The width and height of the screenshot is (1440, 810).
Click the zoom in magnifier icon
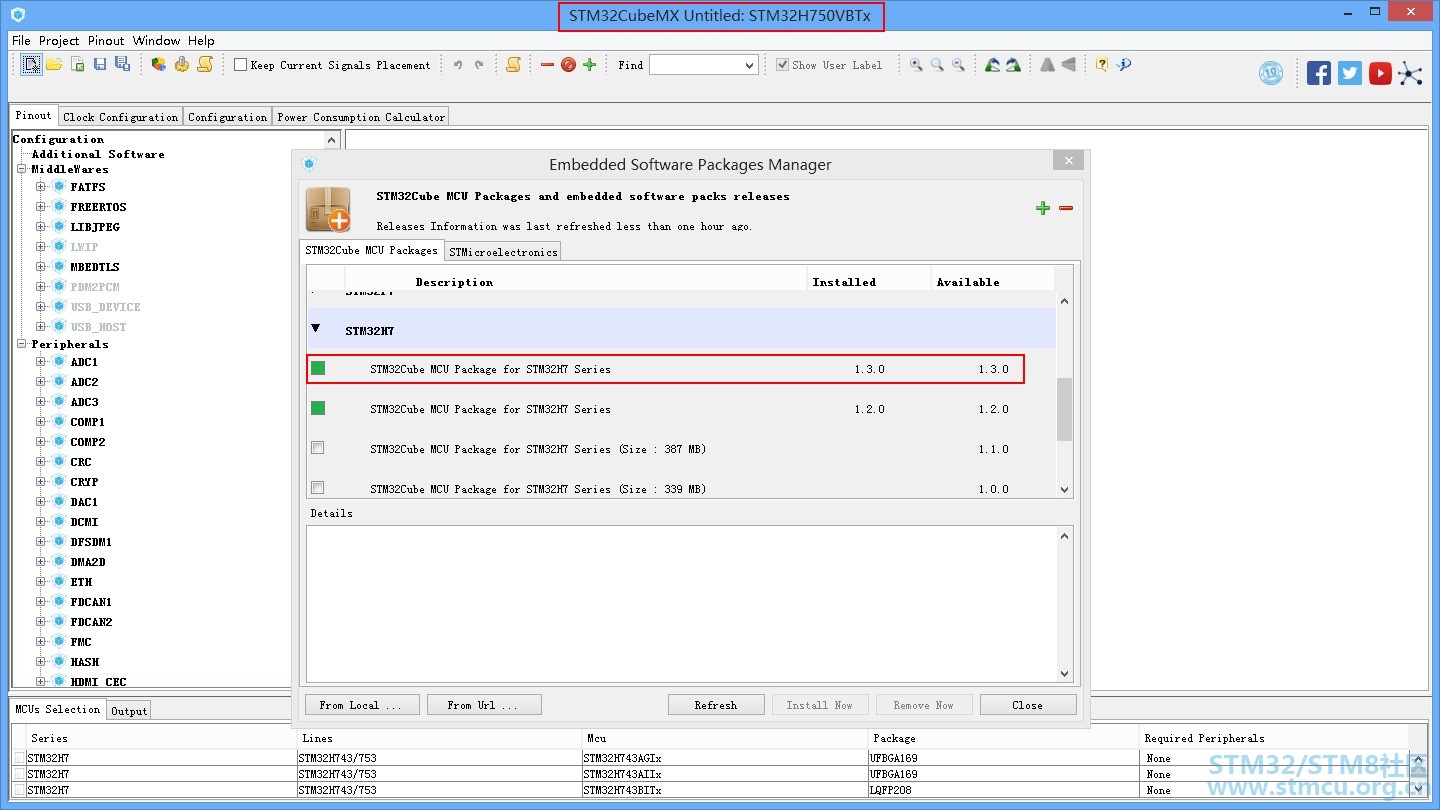[x=916, y=65]
